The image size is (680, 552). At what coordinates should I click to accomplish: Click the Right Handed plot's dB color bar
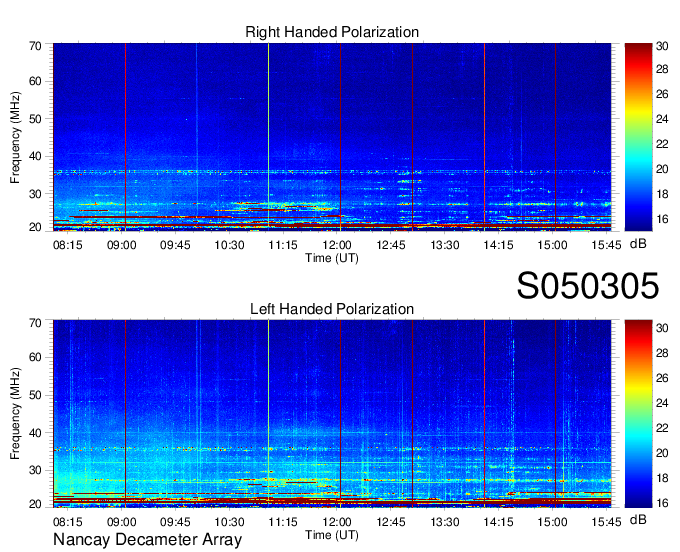(638, 137)
